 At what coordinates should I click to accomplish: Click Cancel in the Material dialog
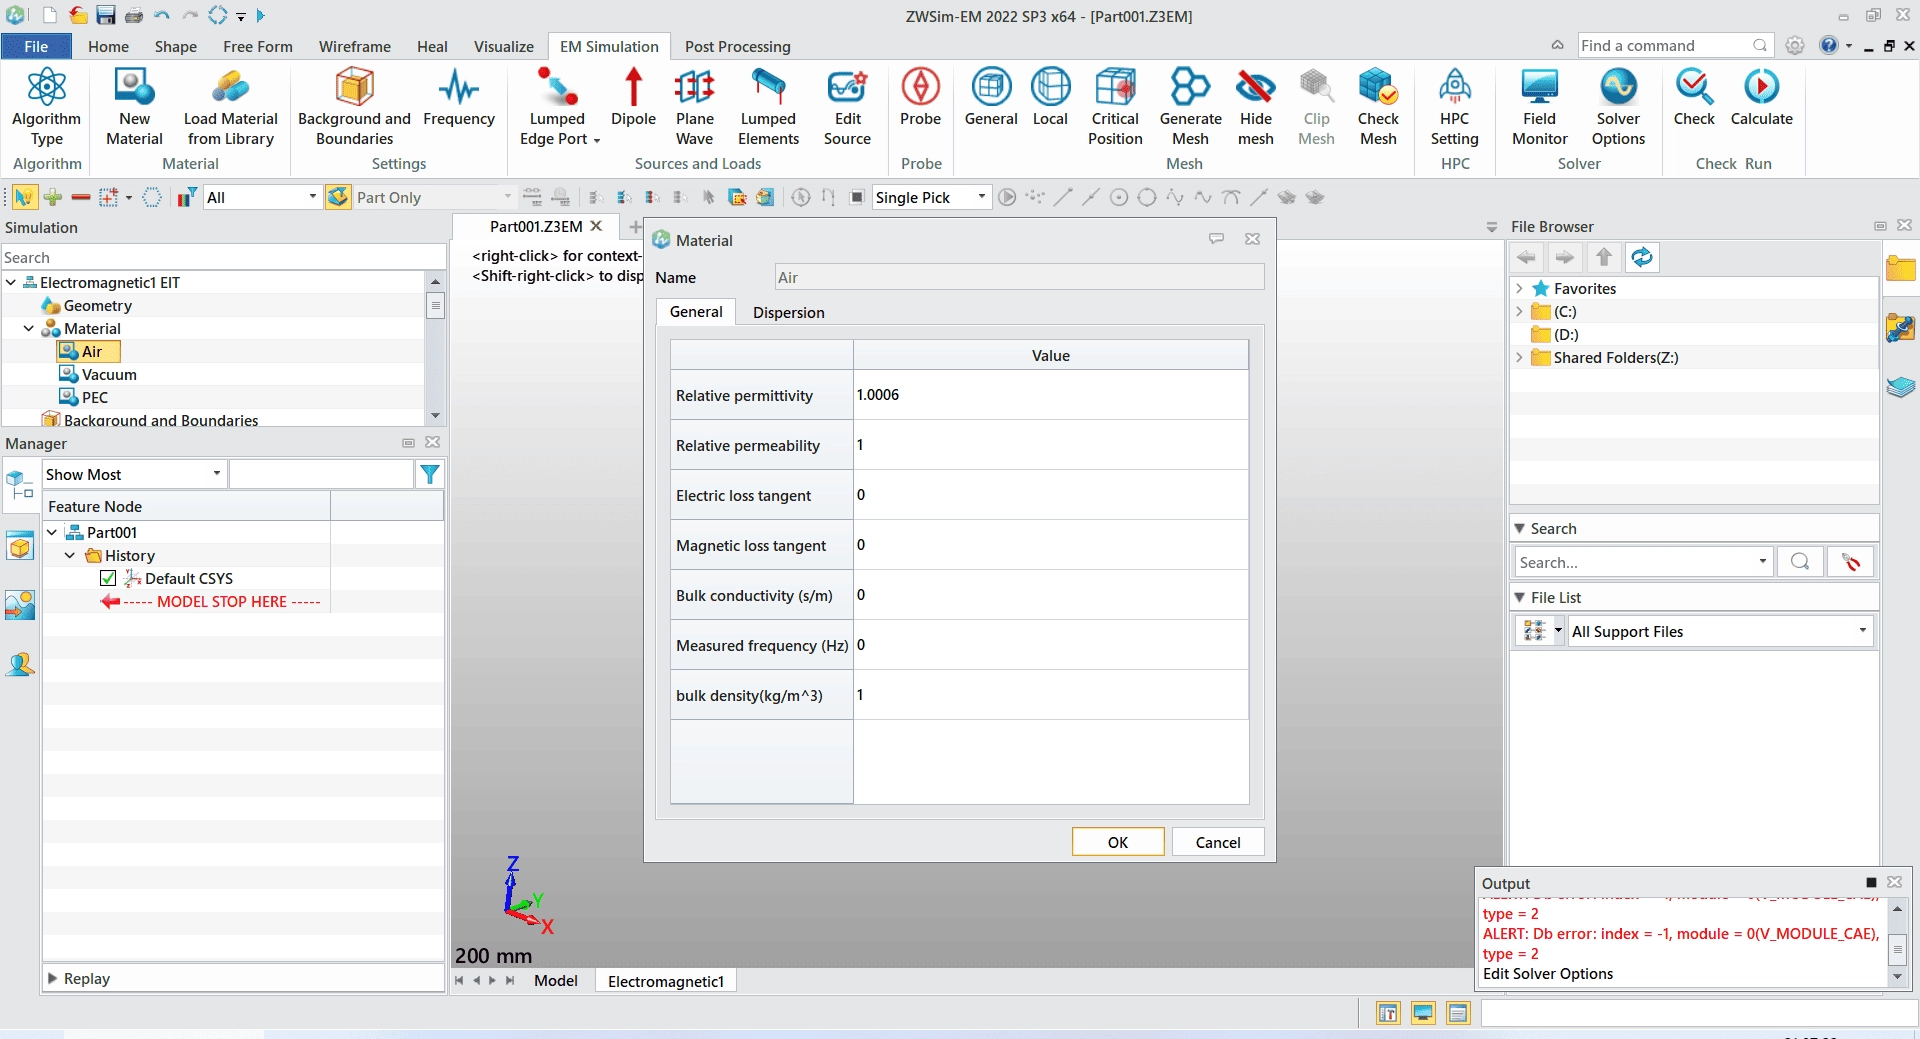(x=1218, y=842)
